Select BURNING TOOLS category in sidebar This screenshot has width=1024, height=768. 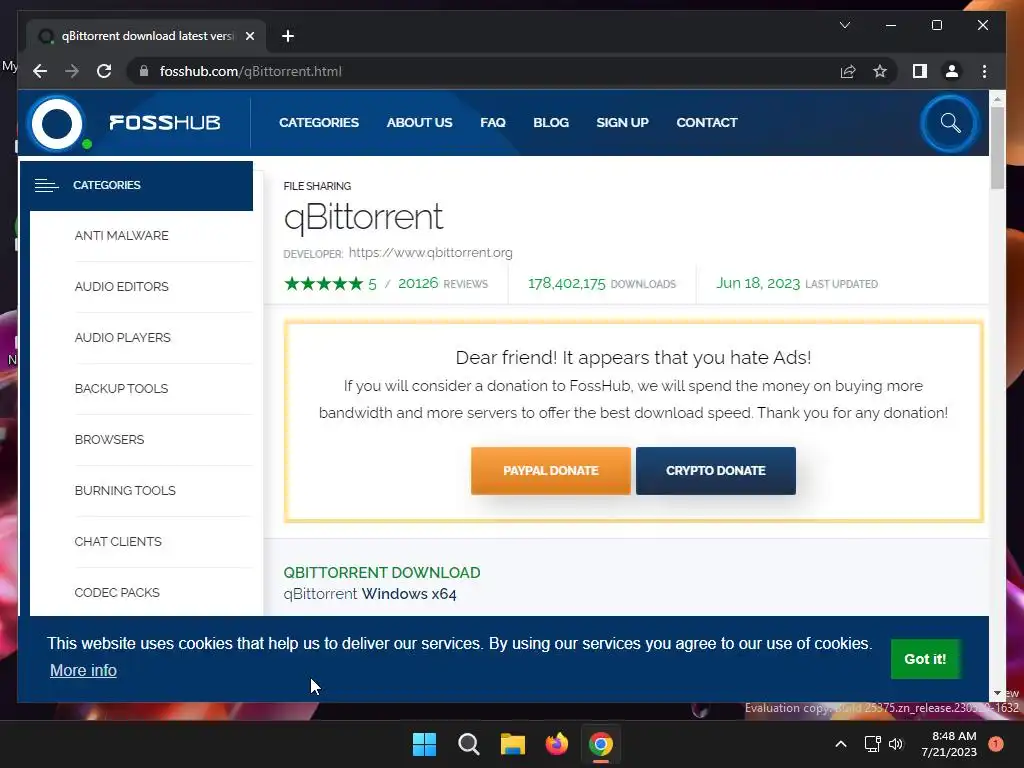pyautogui.click(x=125, y=490)
